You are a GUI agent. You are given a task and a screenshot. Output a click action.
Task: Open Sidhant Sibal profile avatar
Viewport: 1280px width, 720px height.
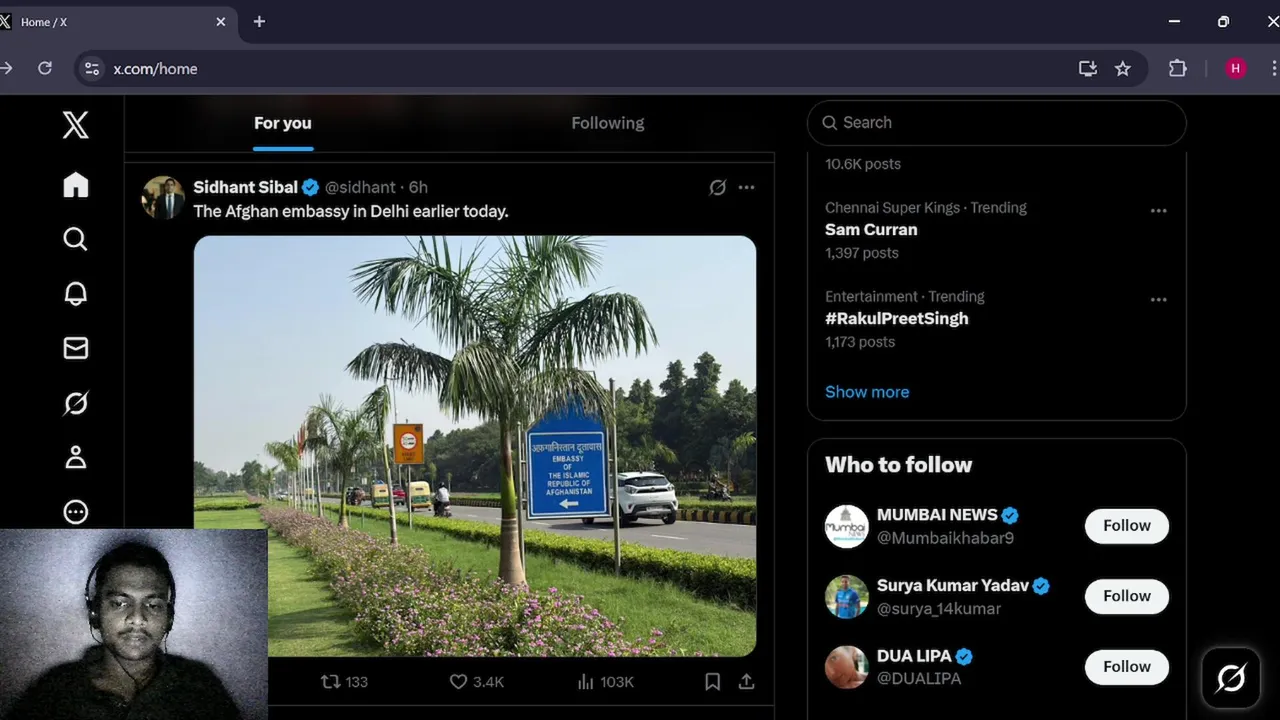[x=163, y=197]
